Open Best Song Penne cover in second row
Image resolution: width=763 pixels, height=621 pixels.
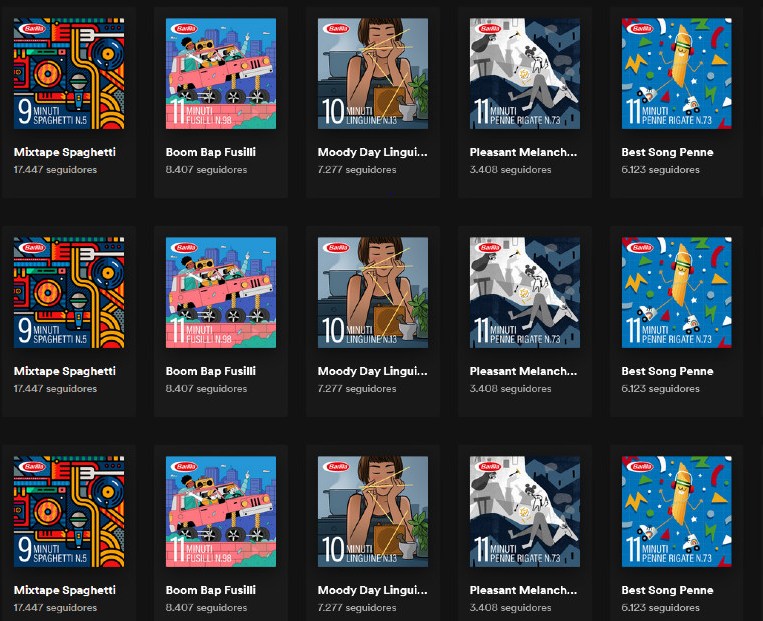click(x=677, y=293)
